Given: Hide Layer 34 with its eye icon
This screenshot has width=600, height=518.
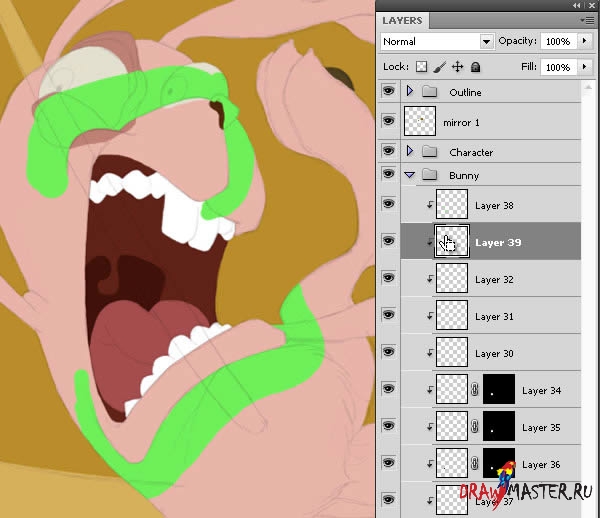Looking at the screenshot, I should (x=388, y=388).
